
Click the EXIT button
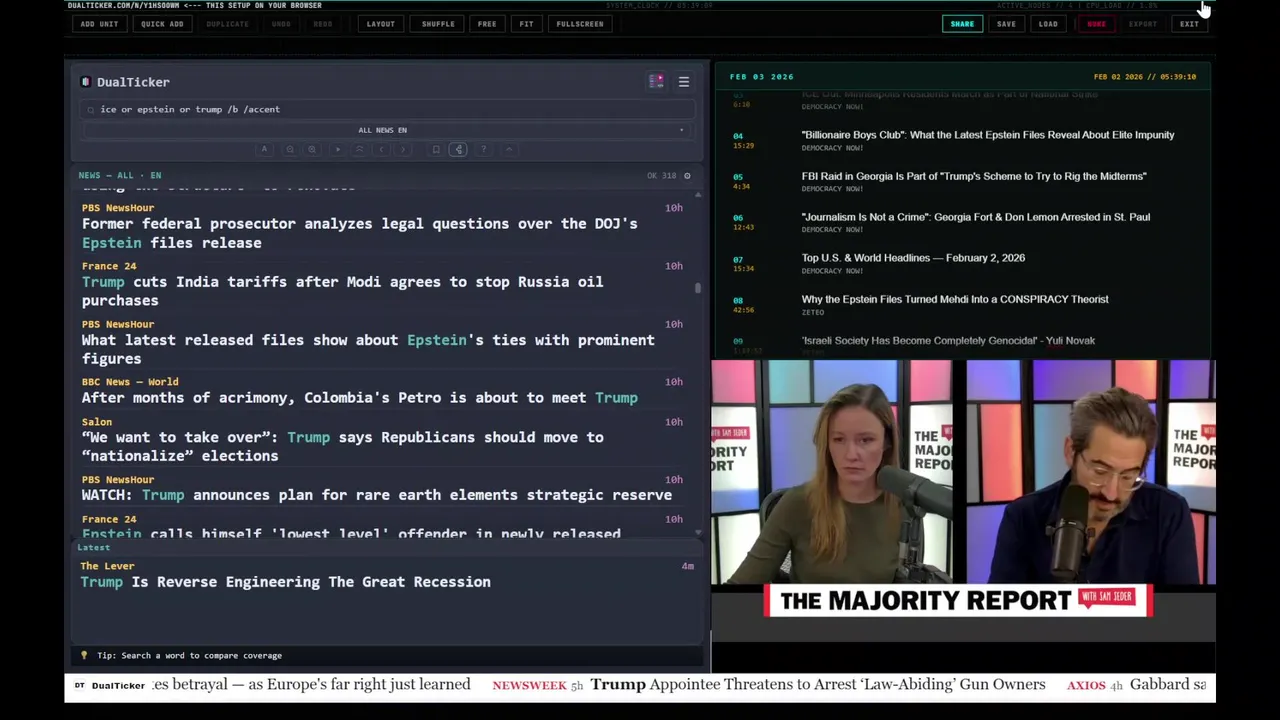[x=1189, y=24]
